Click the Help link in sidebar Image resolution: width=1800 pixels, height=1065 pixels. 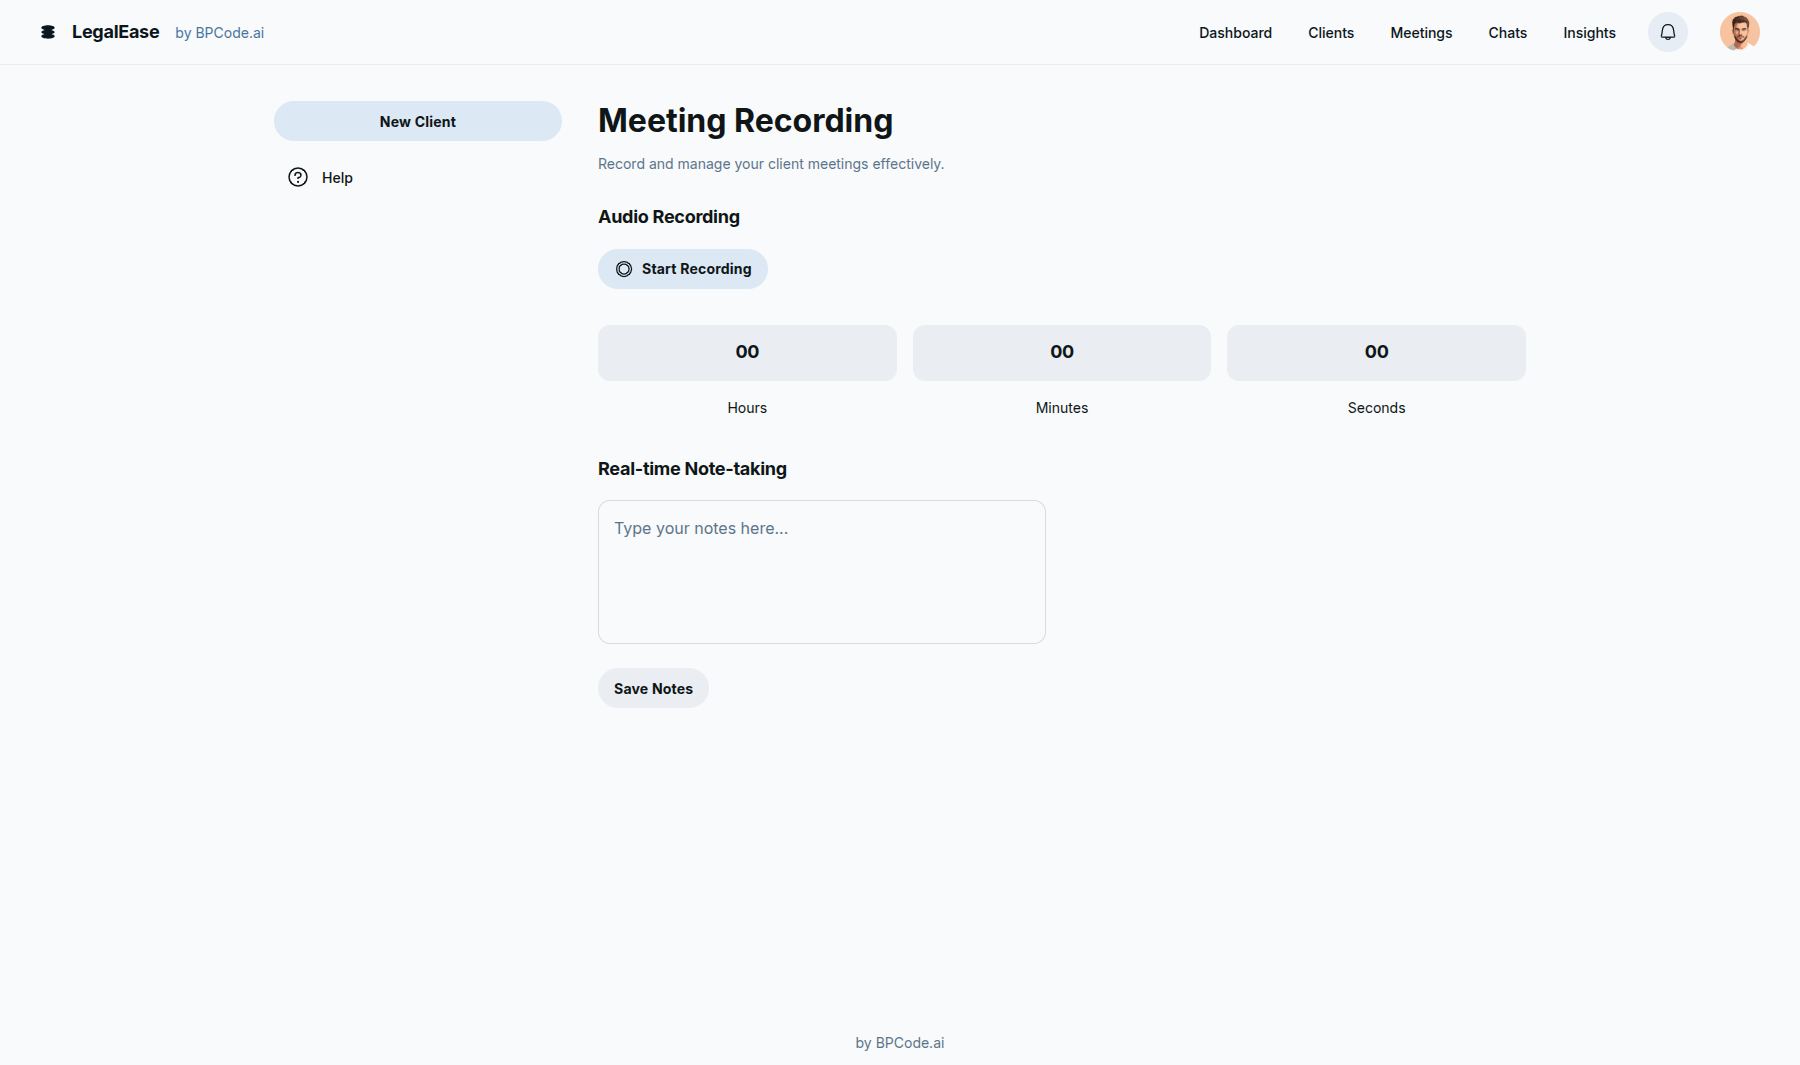tap(337, 178)
